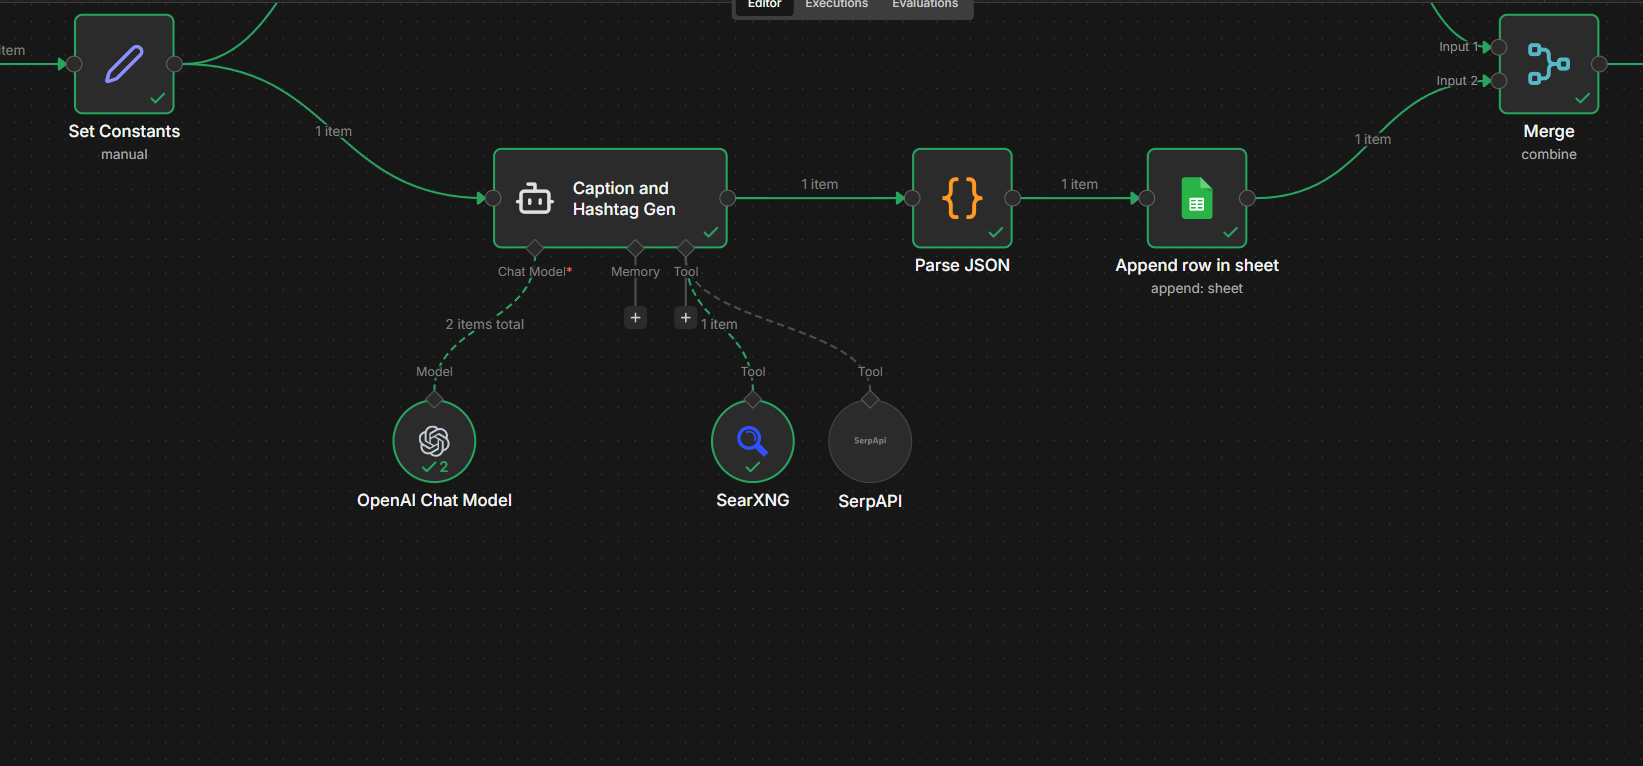Click the Merge node's Input 1 connector
This screenshot has width=1643, height=766.
[x=1498, y=47]
